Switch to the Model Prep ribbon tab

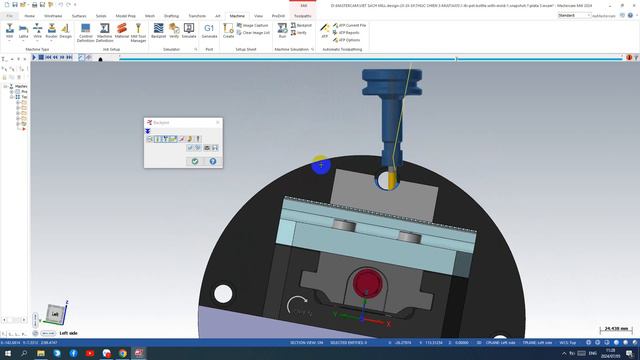[x=125, y=16]
